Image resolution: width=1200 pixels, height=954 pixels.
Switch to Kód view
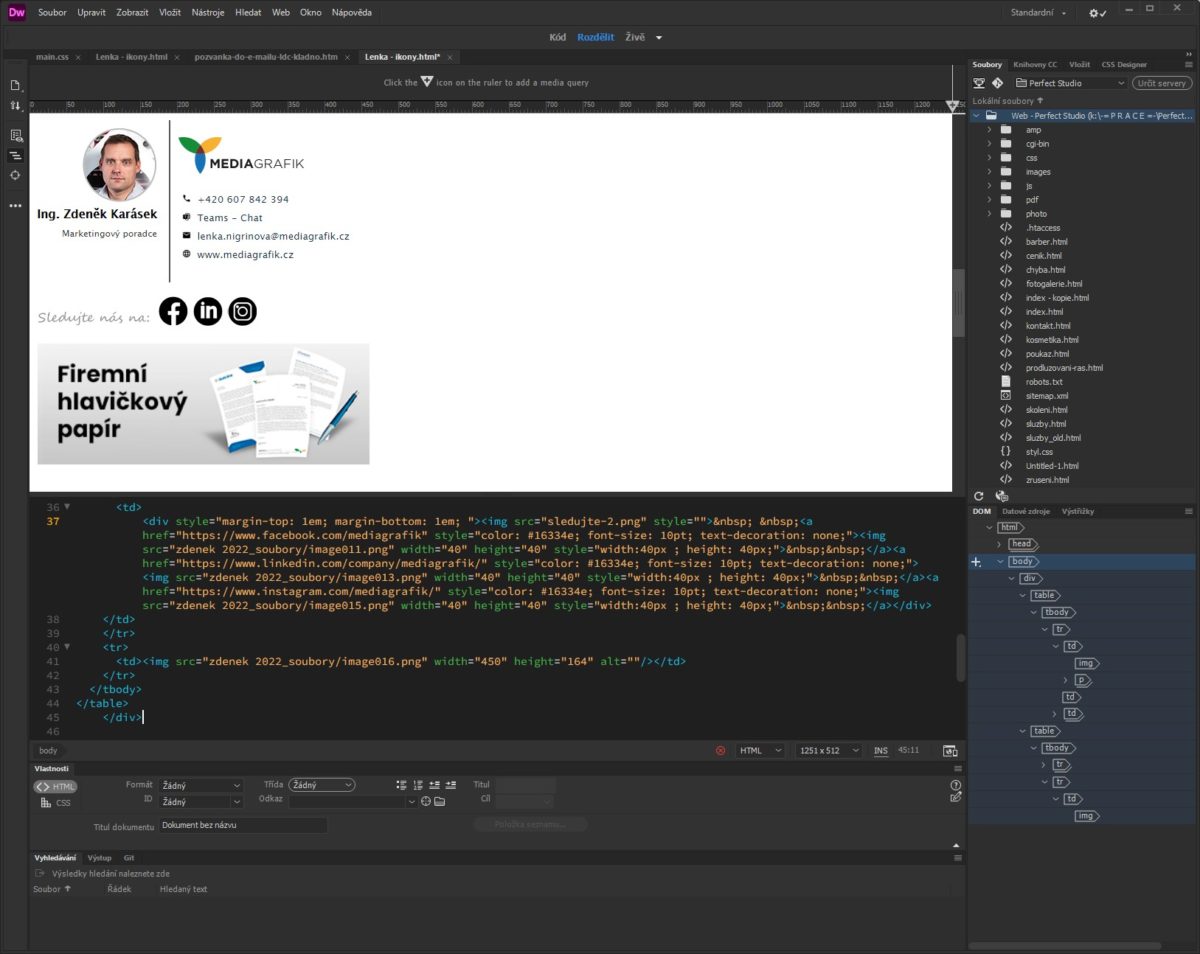click(557, 37)
